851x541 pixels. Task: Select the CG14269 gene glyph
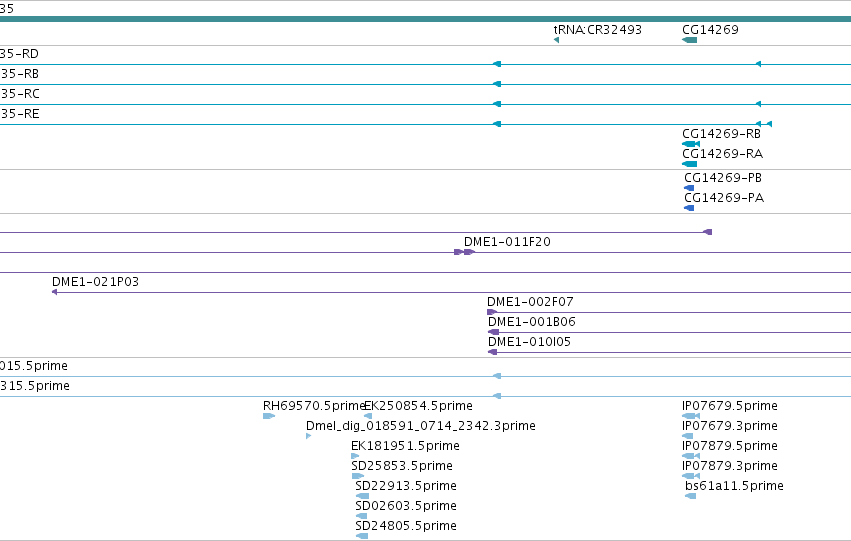(689, 40)
